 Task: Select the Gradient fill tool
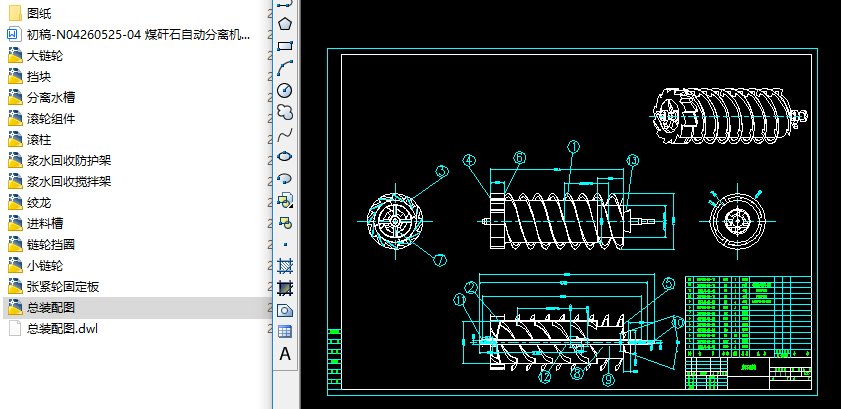click(285, 288)
